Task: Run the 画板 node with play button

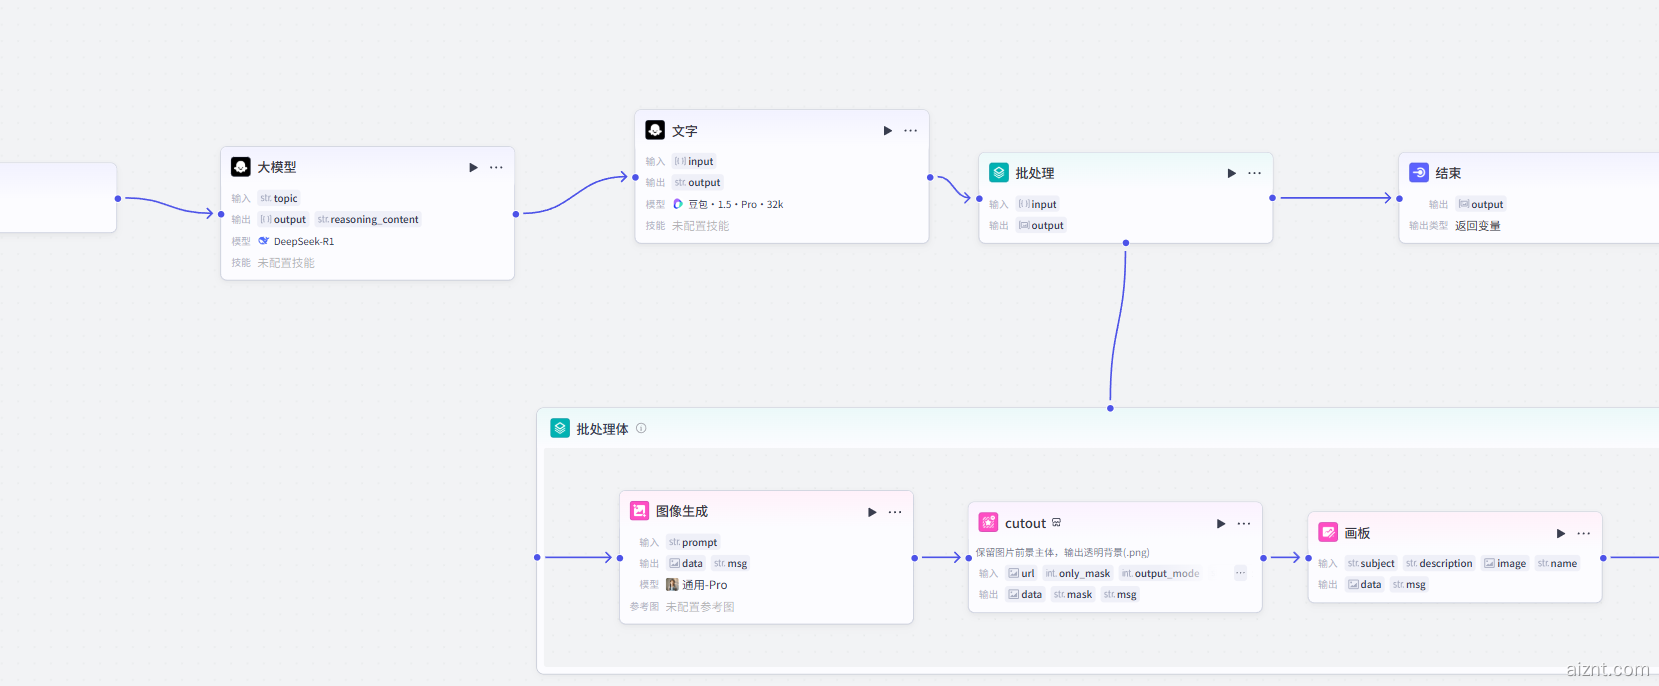Action: tap(1561, 534)
